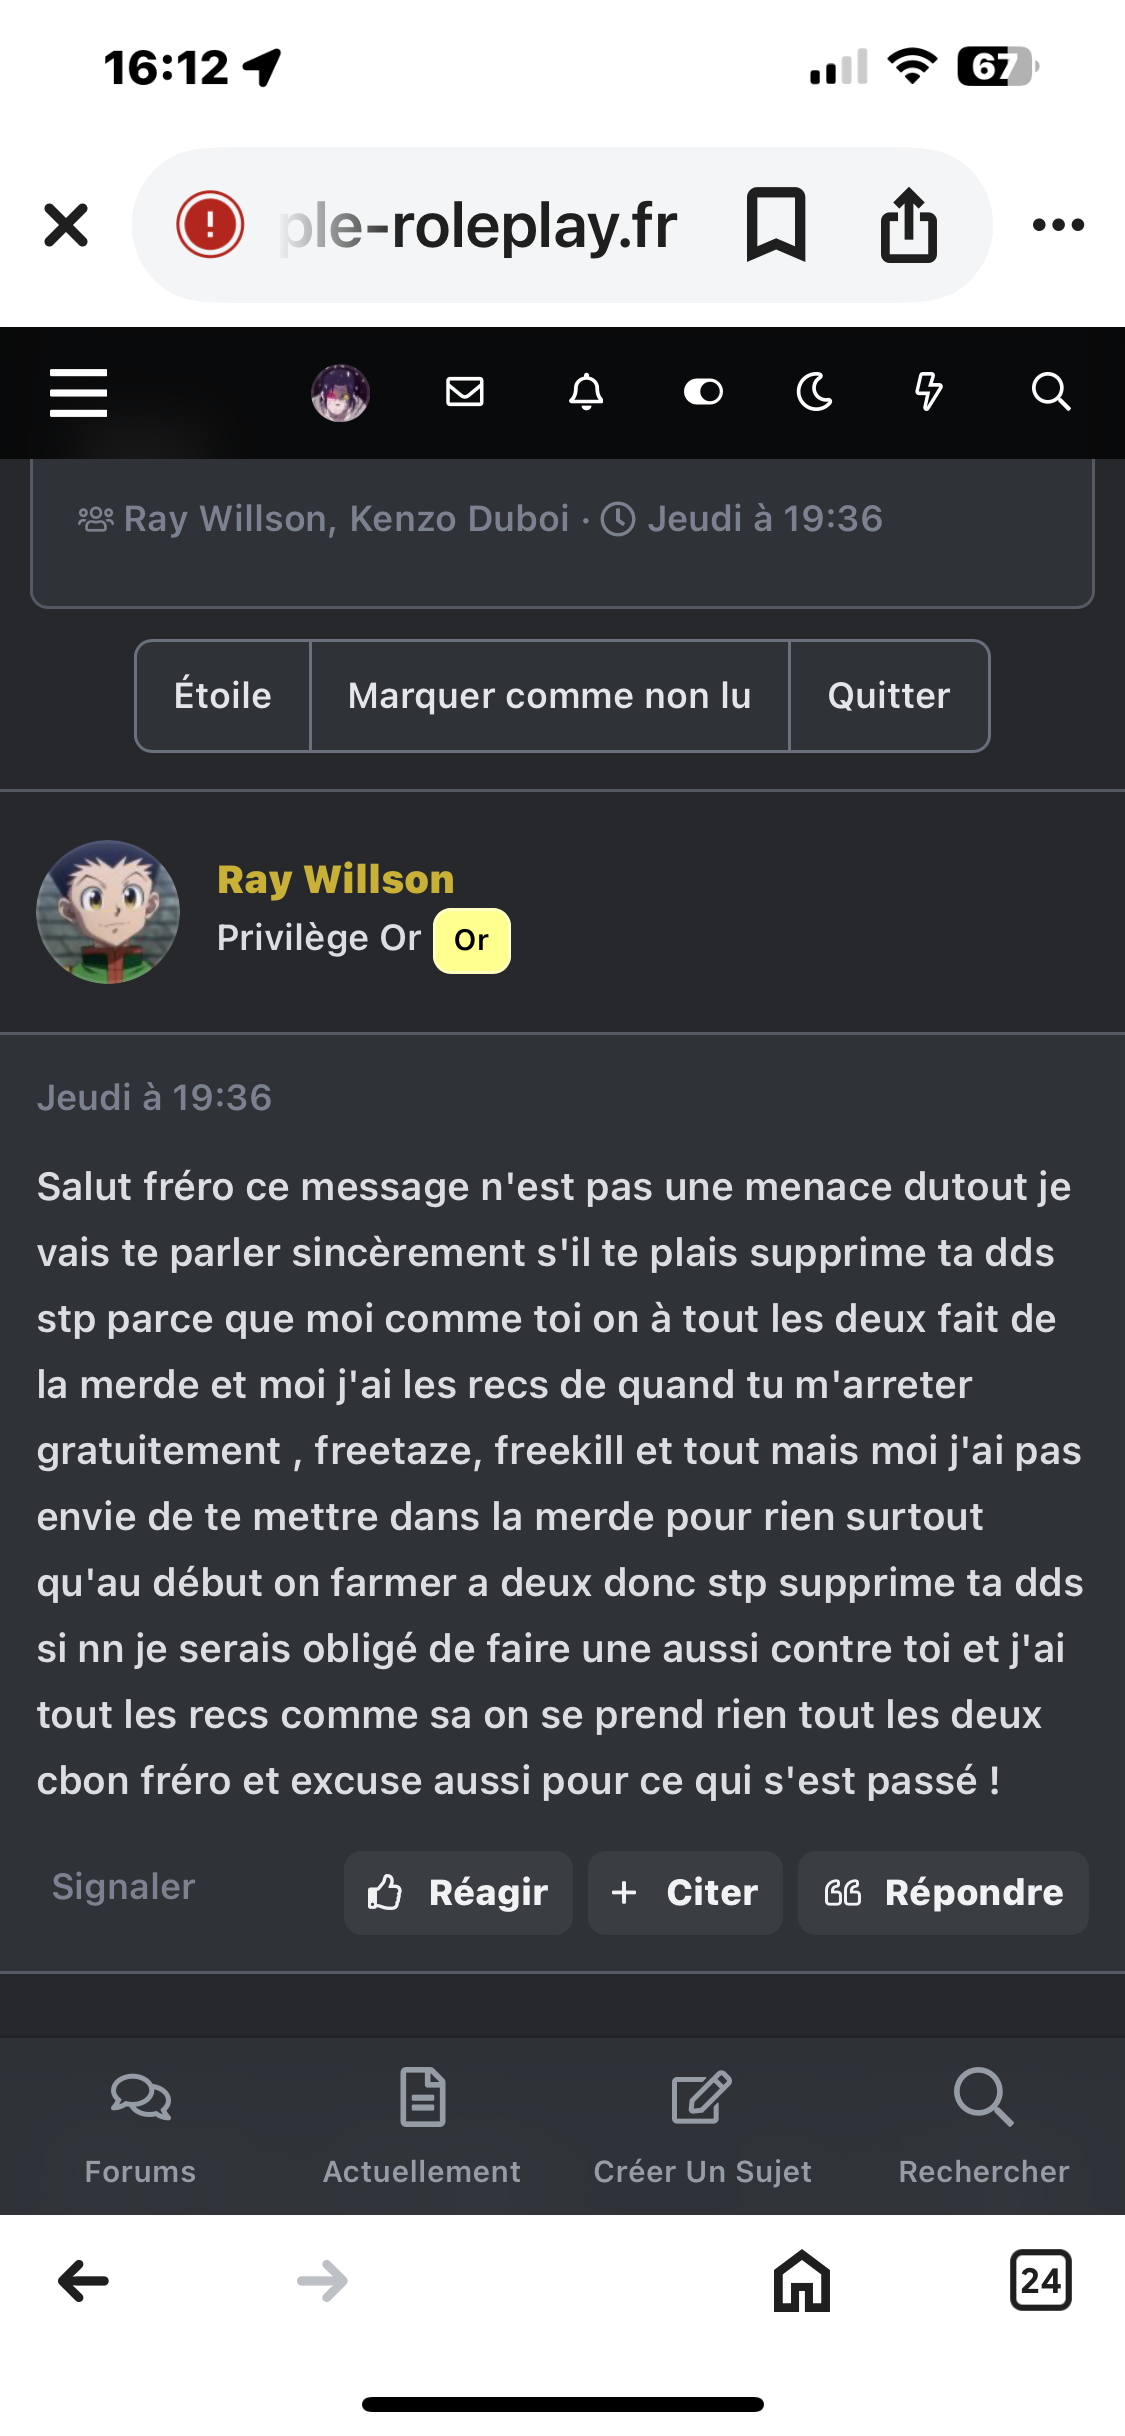Open the private messages envelope icon
This screenshot has width=1125, height=2436.
pyautogui.click(x=465, y=392)
